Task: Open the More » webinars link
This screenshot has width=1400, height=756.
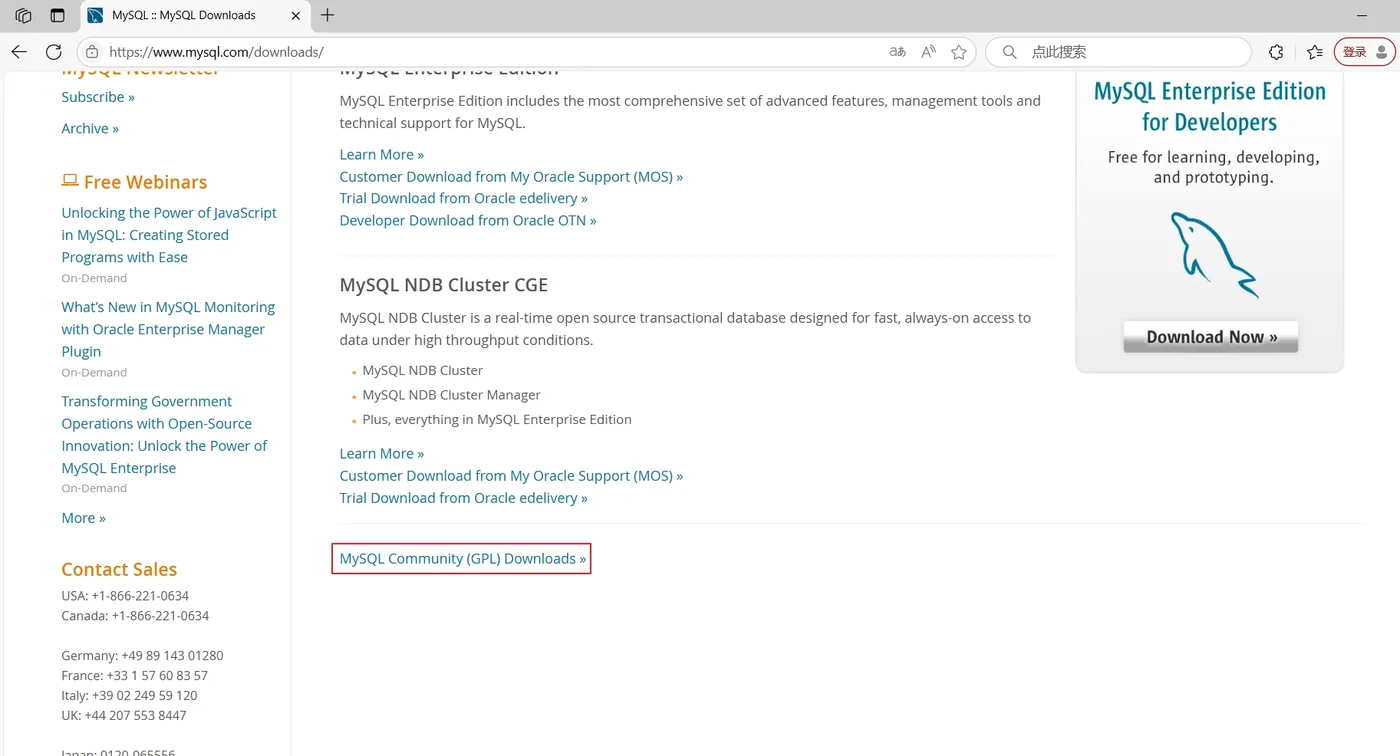Action: [x=83, y=518]
